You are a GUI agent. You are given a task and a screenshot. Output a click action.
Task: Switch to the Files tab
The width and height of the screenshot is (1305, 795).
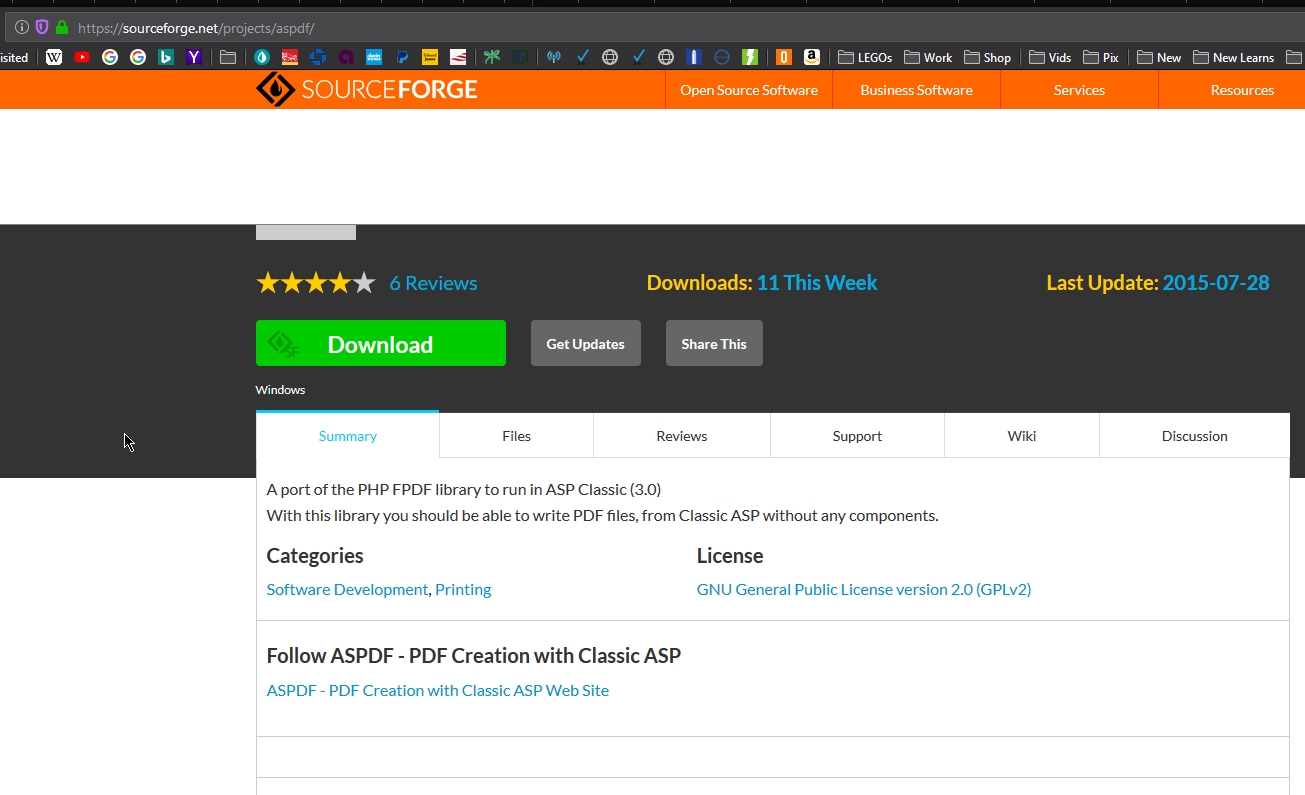coord(516,435)
